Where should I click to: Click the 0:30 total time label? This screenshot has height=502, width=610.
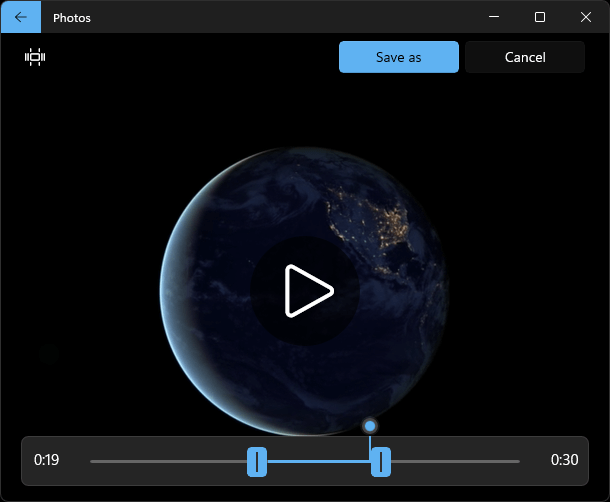(564, 460)
